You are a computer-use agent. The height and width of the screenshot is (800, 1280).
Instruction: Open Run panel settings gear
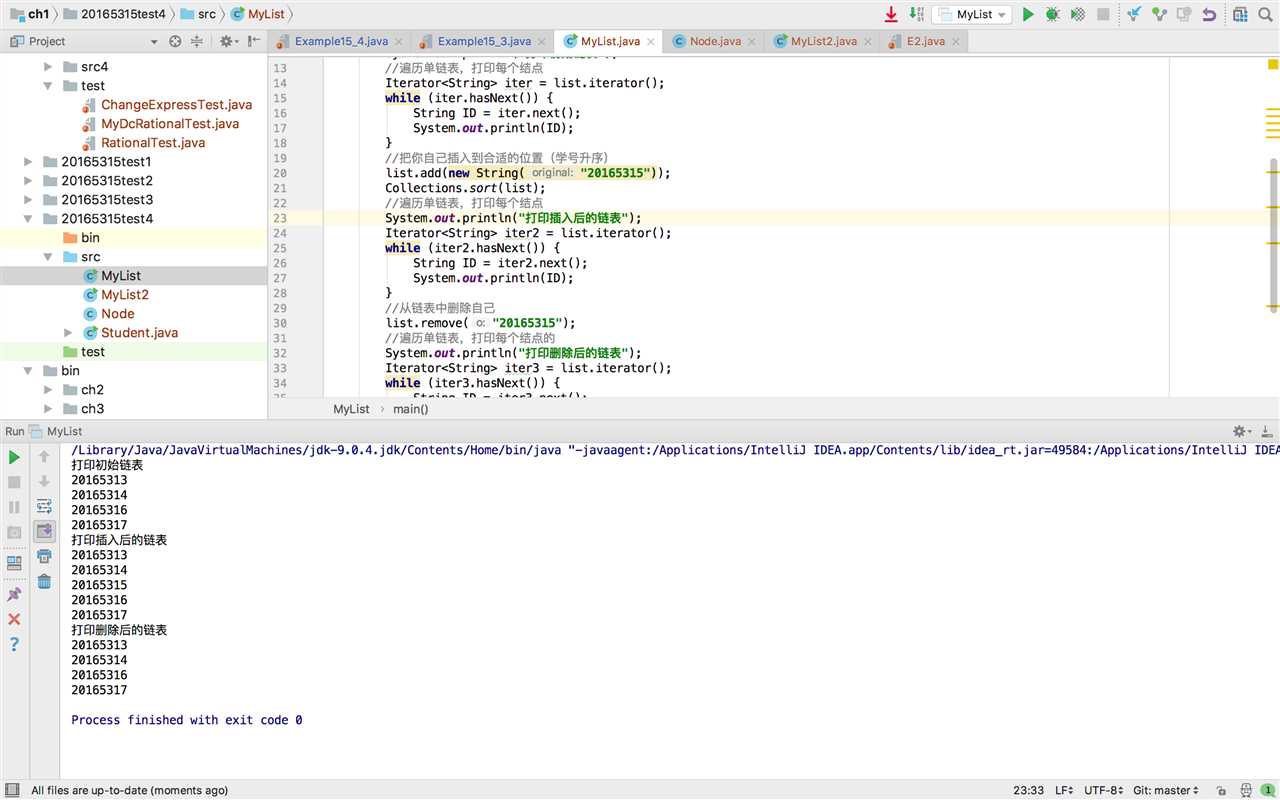pyautogui.click(x=1241, y=431)
